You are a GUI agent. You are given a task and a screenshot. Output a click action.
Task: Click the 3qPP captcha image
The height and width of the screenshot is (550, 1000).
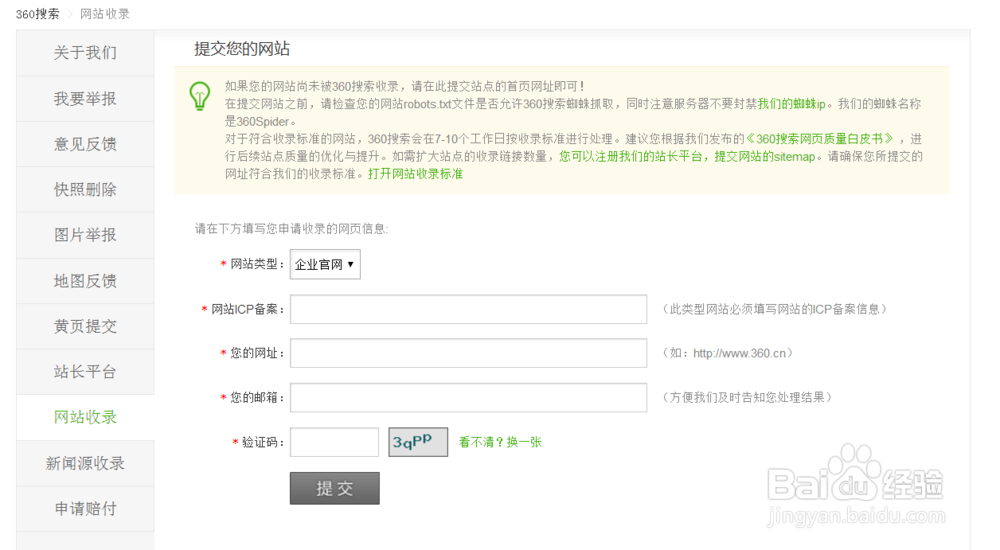(x=418, y=442)
